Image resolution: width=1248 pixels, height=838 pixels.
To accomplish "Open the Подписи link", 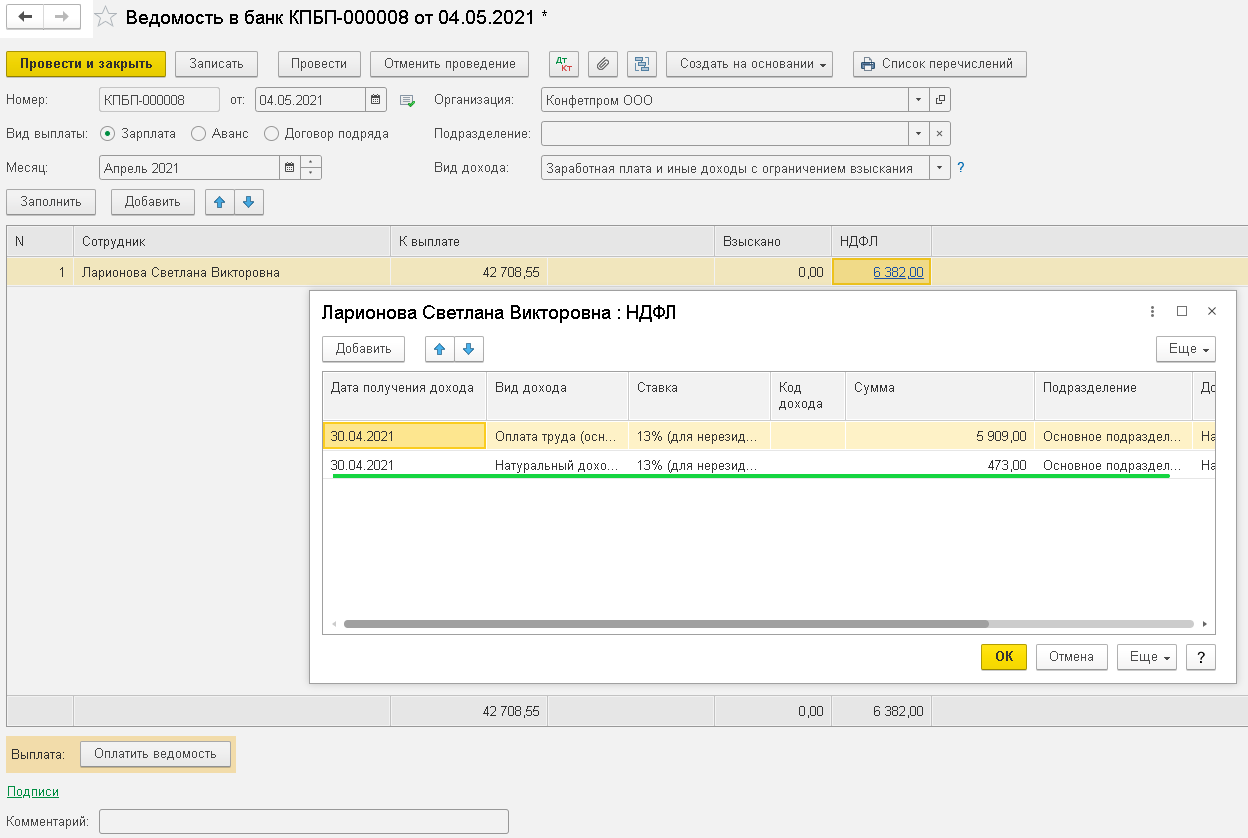I will 33,791.
